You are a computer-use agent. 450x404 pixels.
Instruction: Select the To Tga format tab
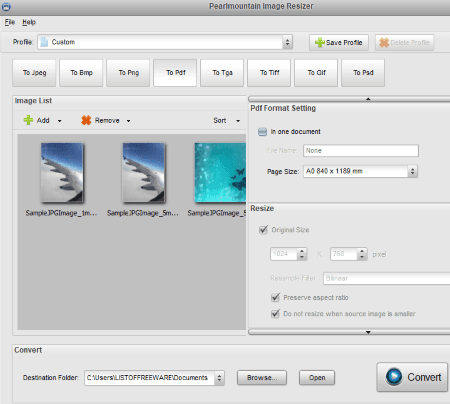pyautogui.click(x=222, y=73)
